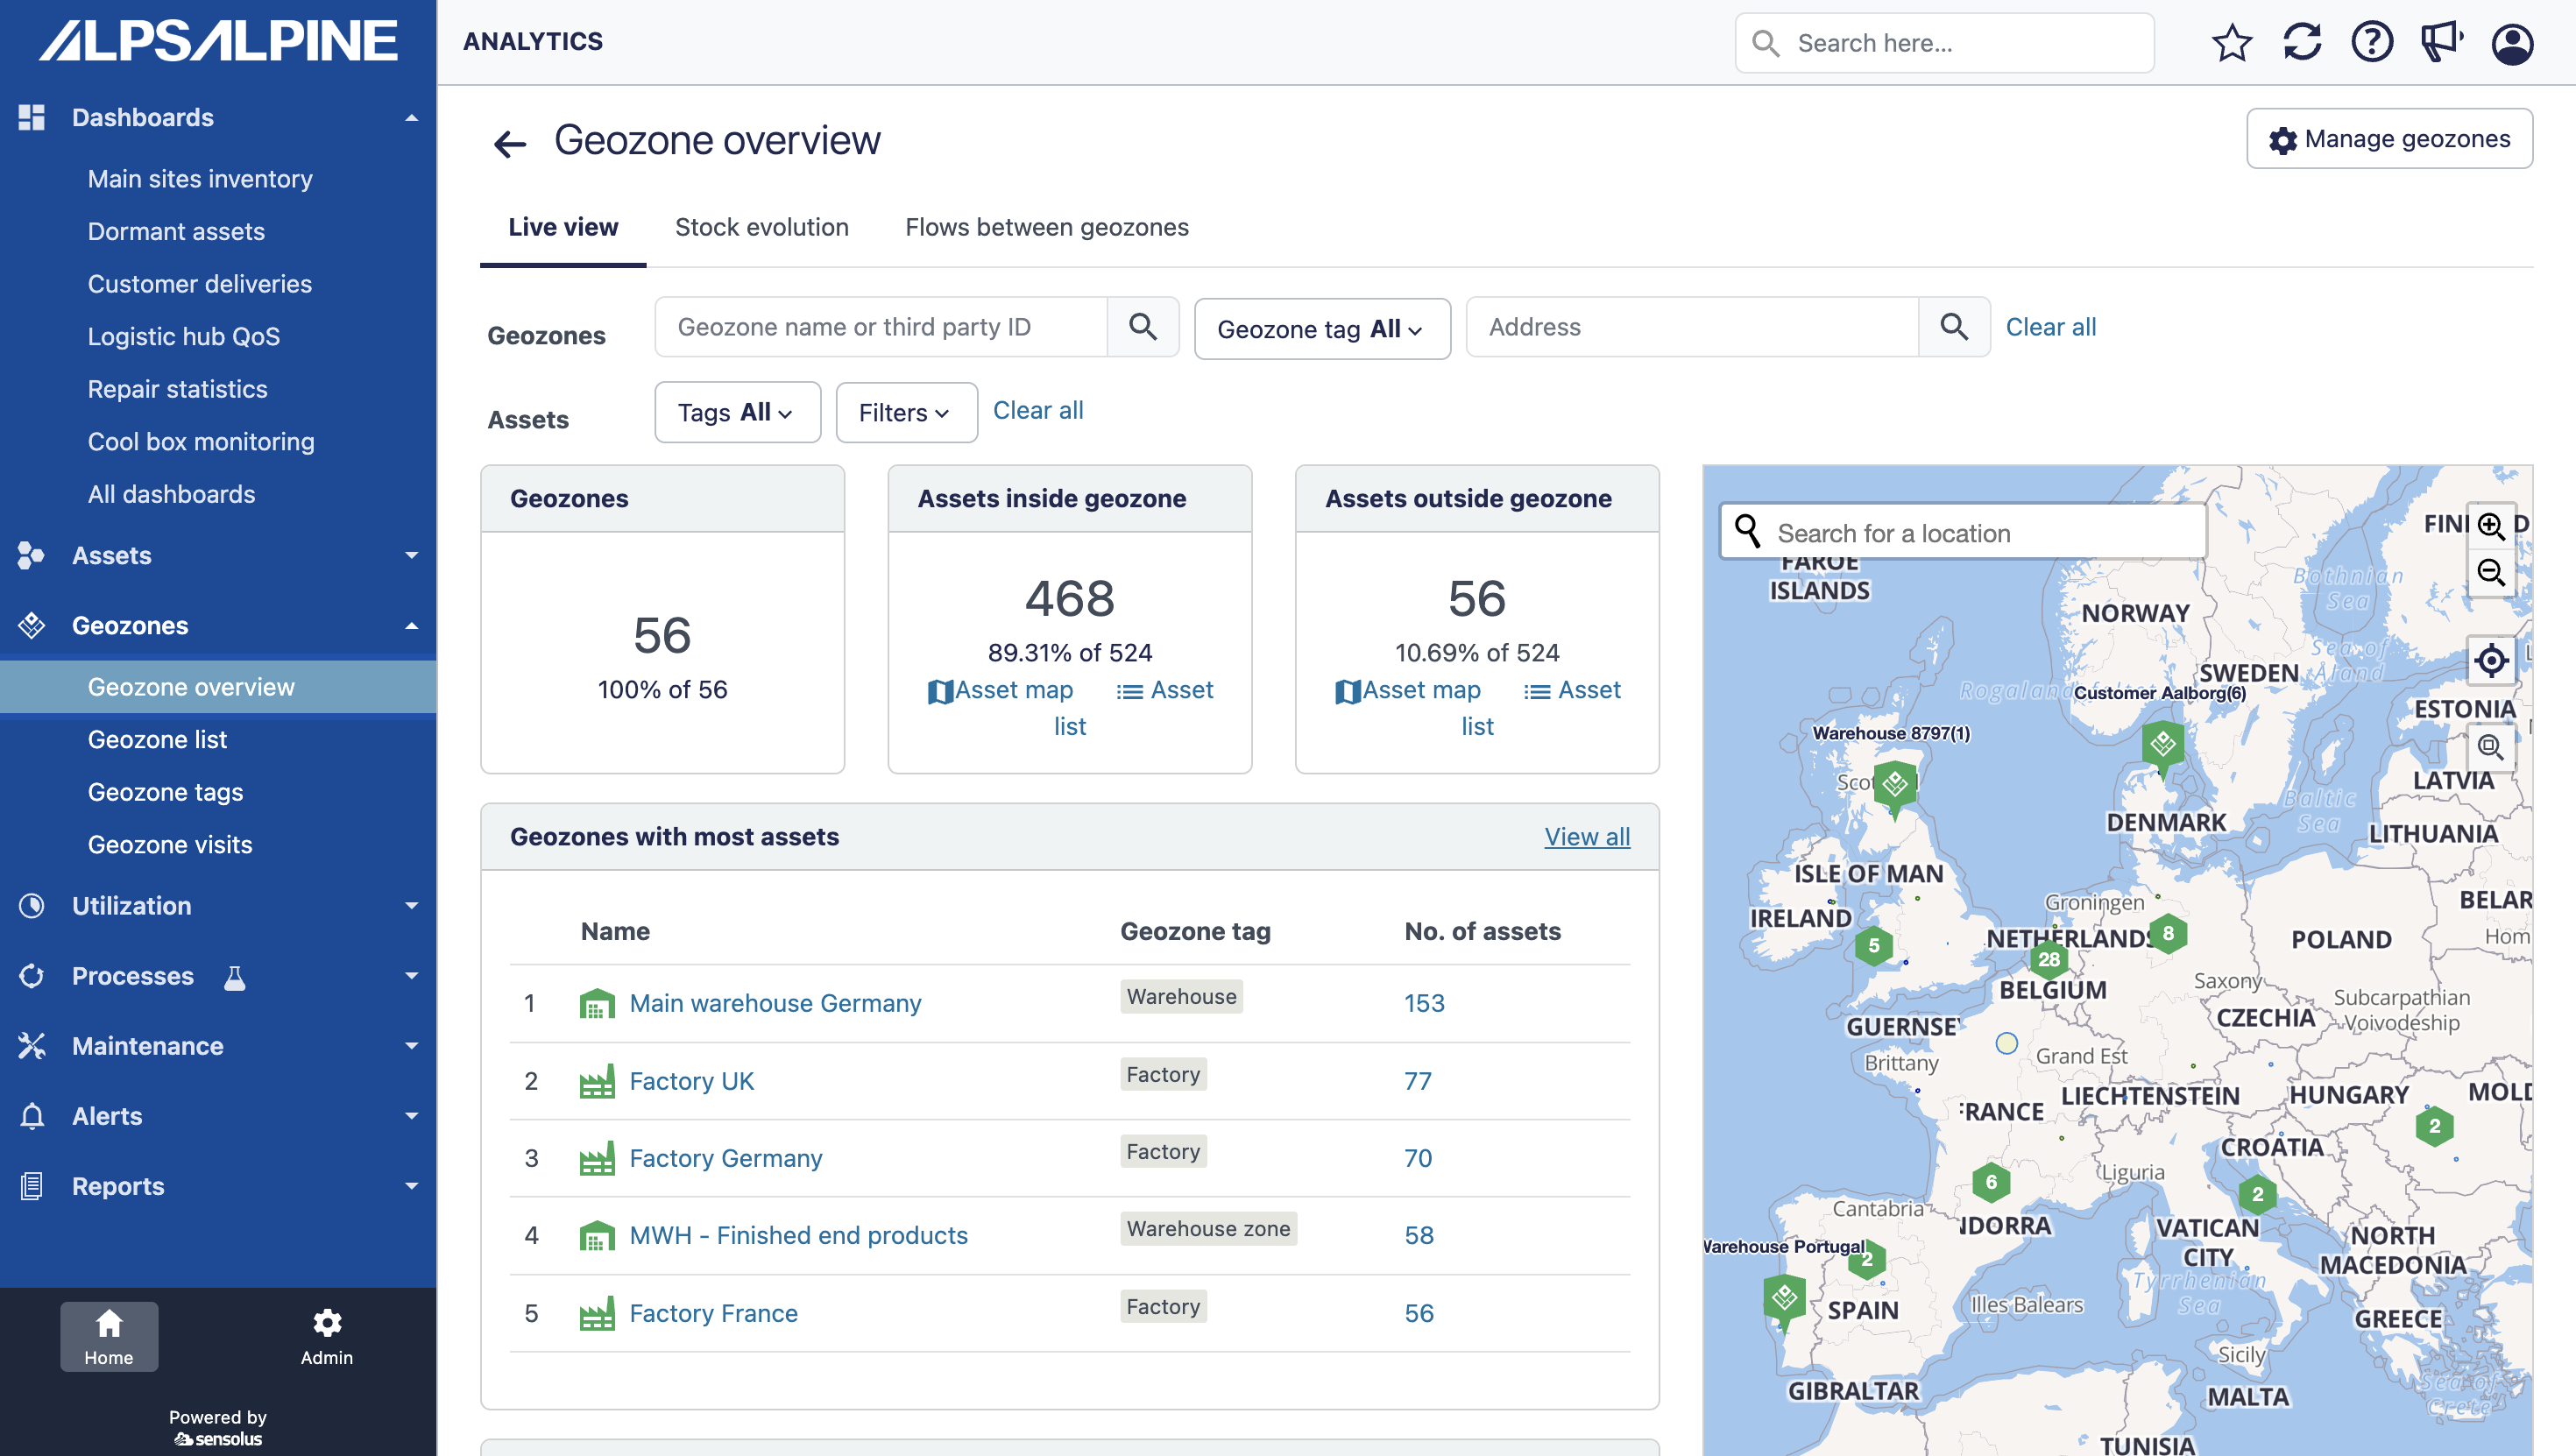Image resolution: width=2576 pixels, height=1456 pixels.
Task: Open the announcements megaphone icon
Action: [x=2441, y=43]
